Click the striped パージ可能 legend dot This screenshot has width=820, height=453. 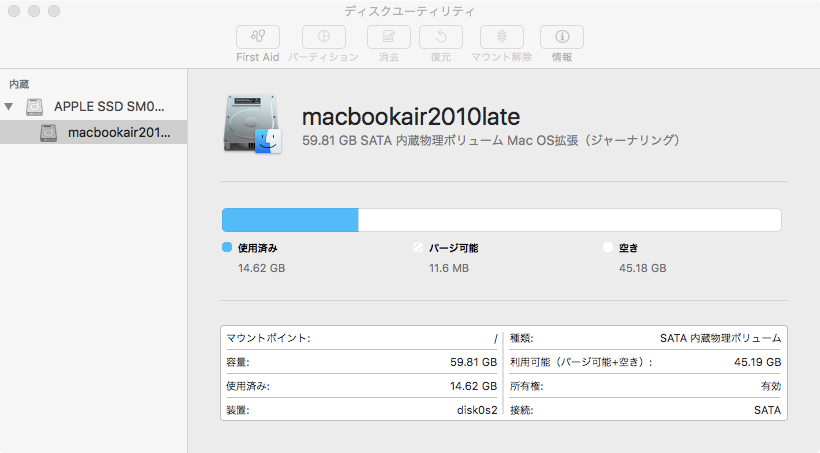418,247
